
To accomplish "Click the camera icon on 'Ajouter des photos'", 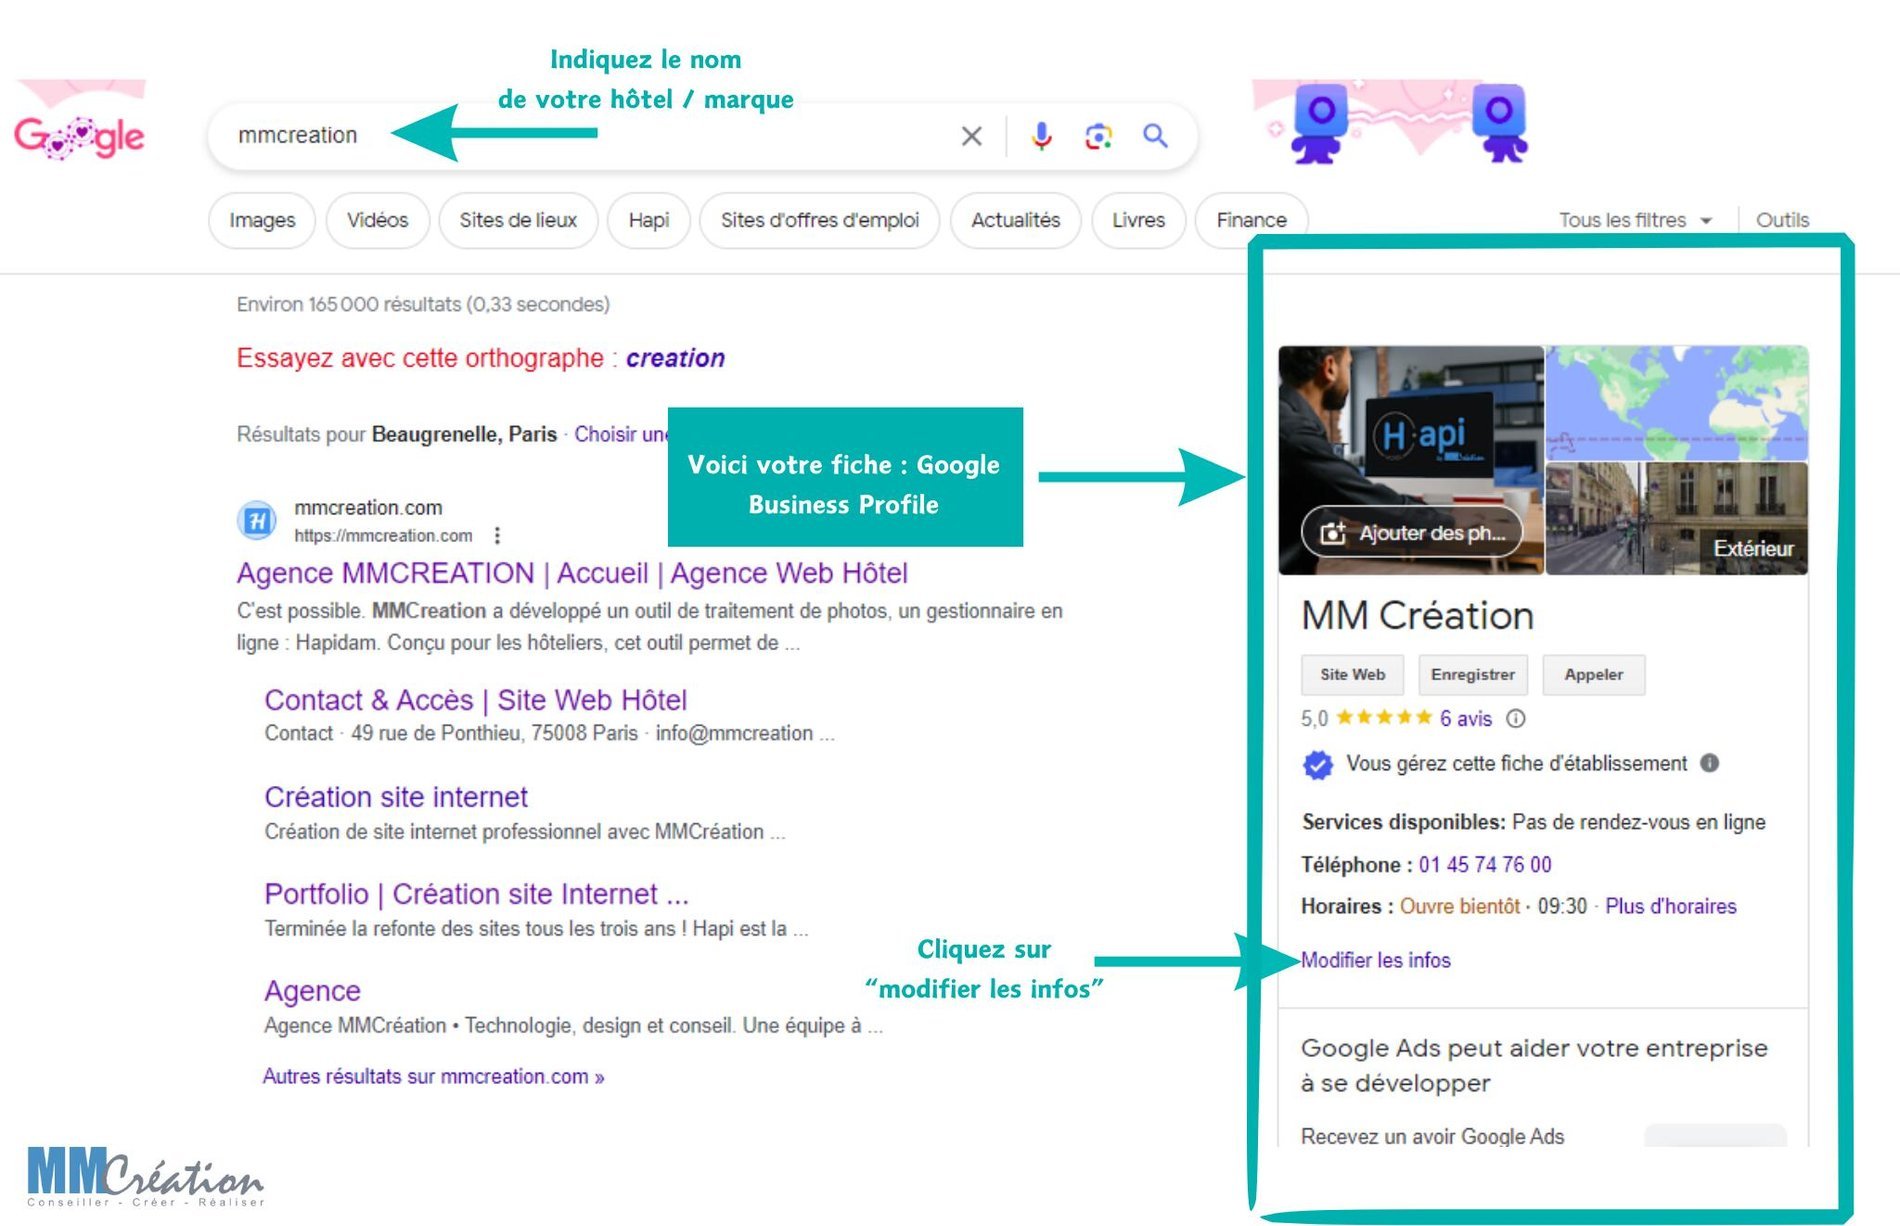I will (1333, 533).
